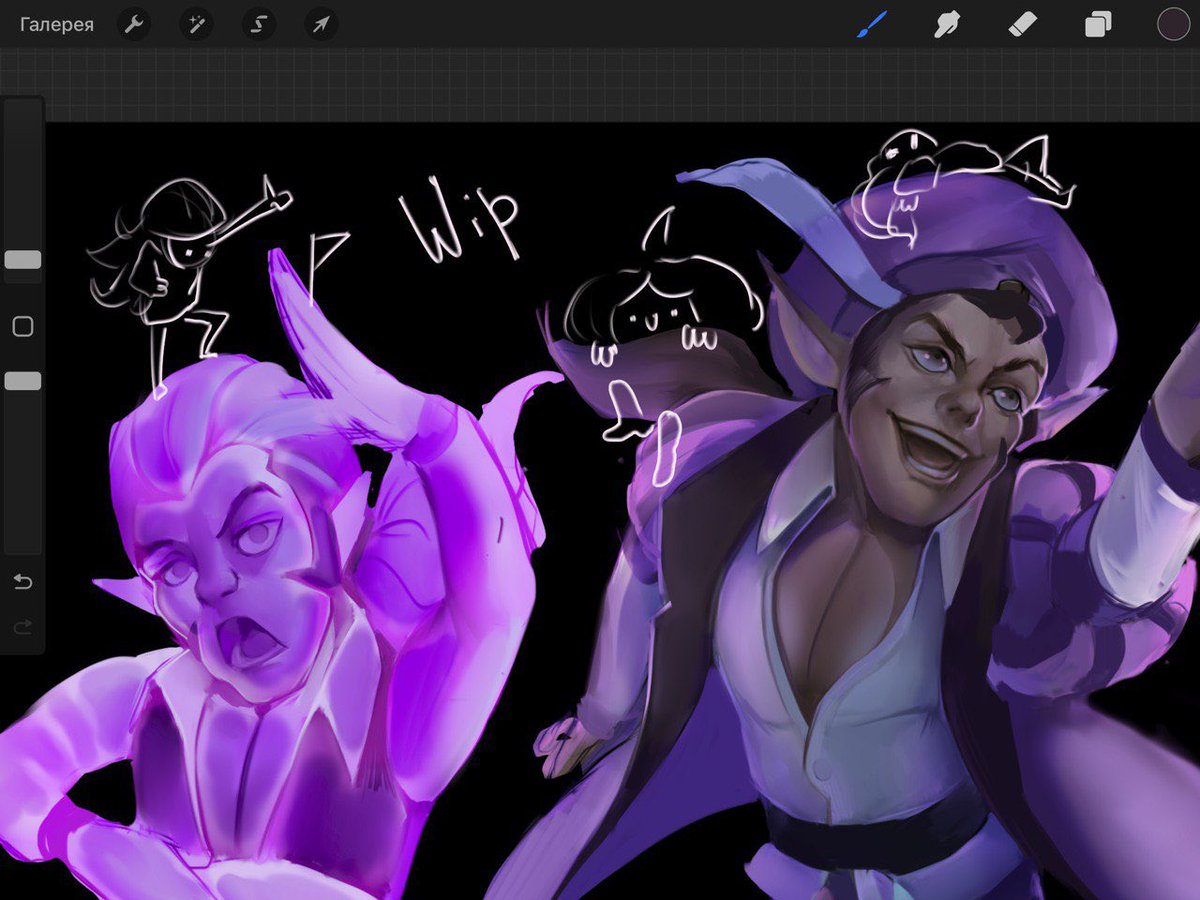Click the brush opacity slider handle
This screenshot has width=1200, height=900.
point(23,381)
